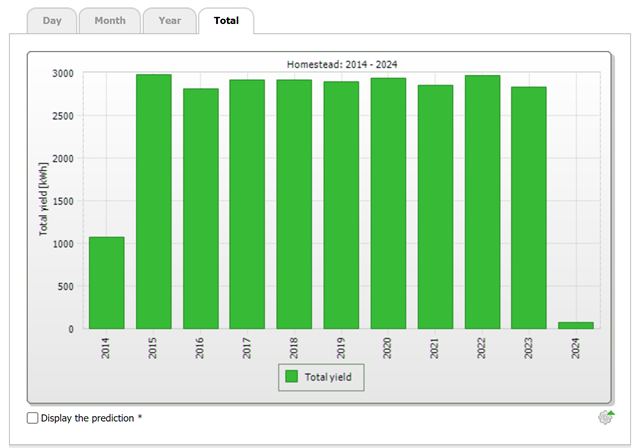Select the Total tab
This screenshot has height=448, width=635.
226,20
